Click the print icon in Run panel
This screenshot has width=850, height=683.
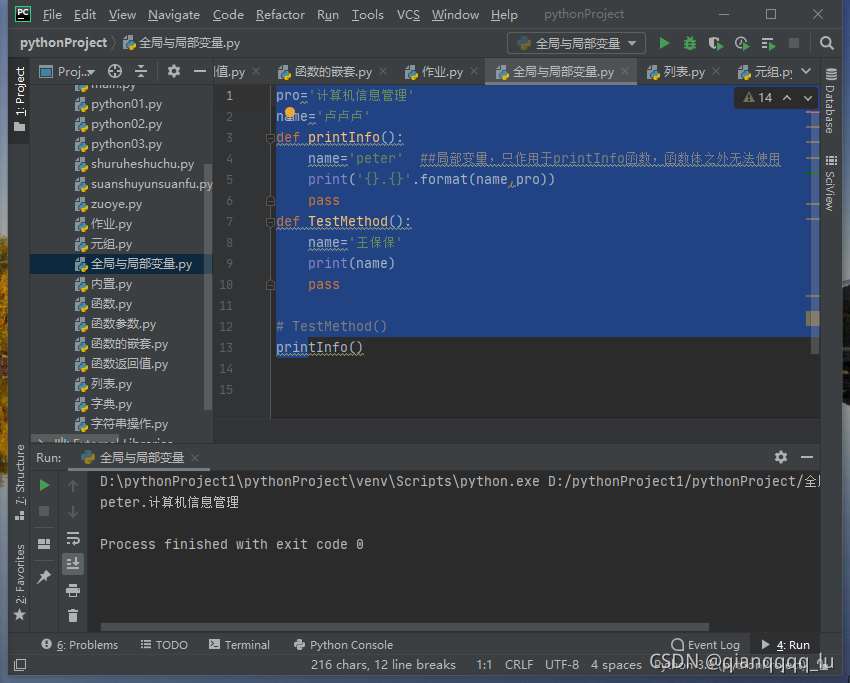point(73,590)
